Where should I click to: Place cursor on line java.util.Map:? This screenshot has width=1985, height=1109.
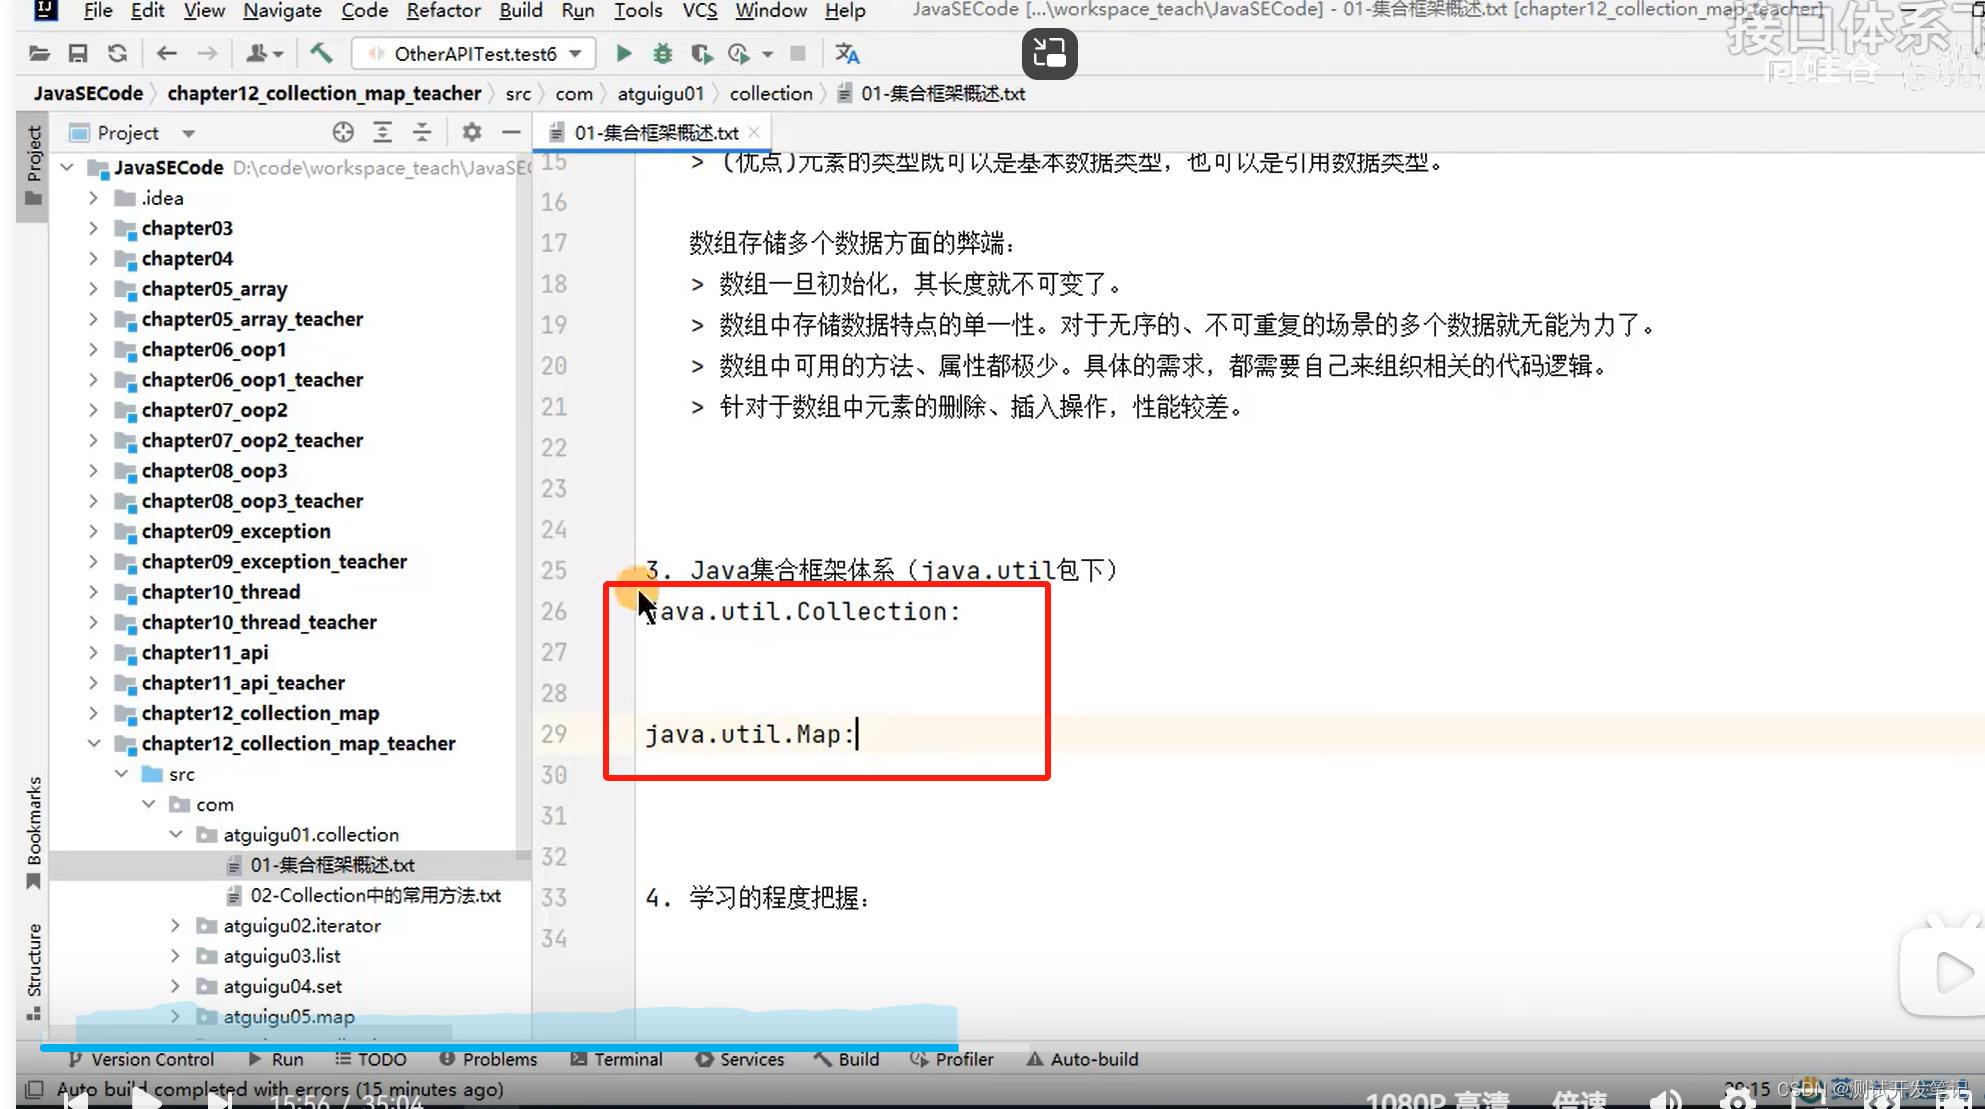[750, 734]
